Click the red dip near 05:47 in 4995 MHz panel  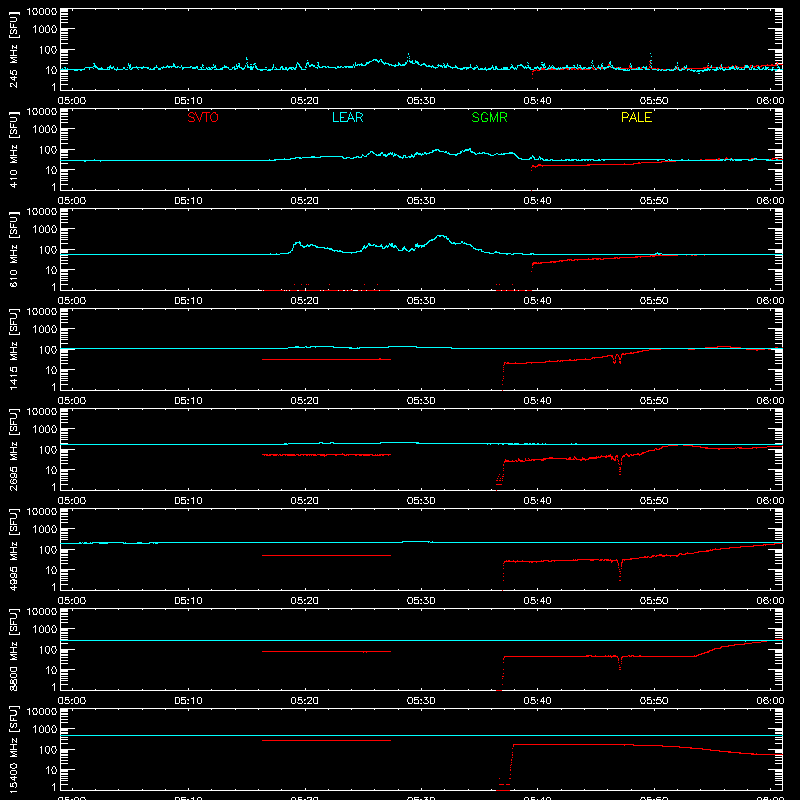pos(620,570)
